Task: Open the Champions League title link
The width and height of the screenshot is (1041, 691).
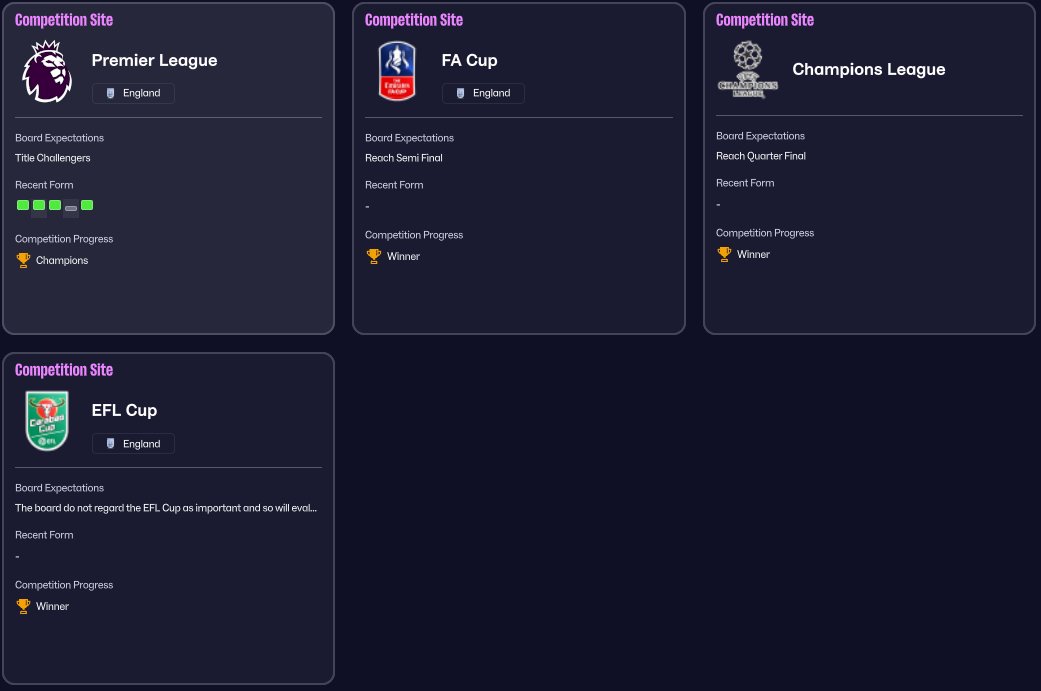Action: coord(868,69)
